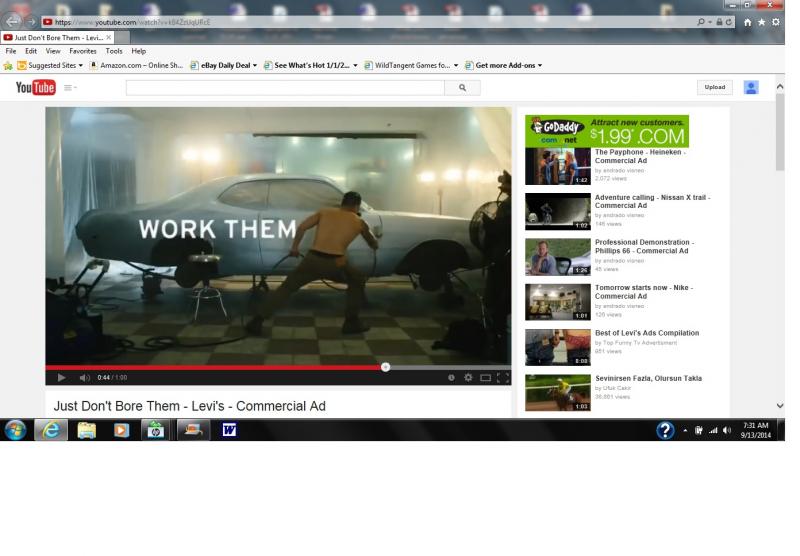Show hidden tray icons arrow

click(x=685, y=431)
